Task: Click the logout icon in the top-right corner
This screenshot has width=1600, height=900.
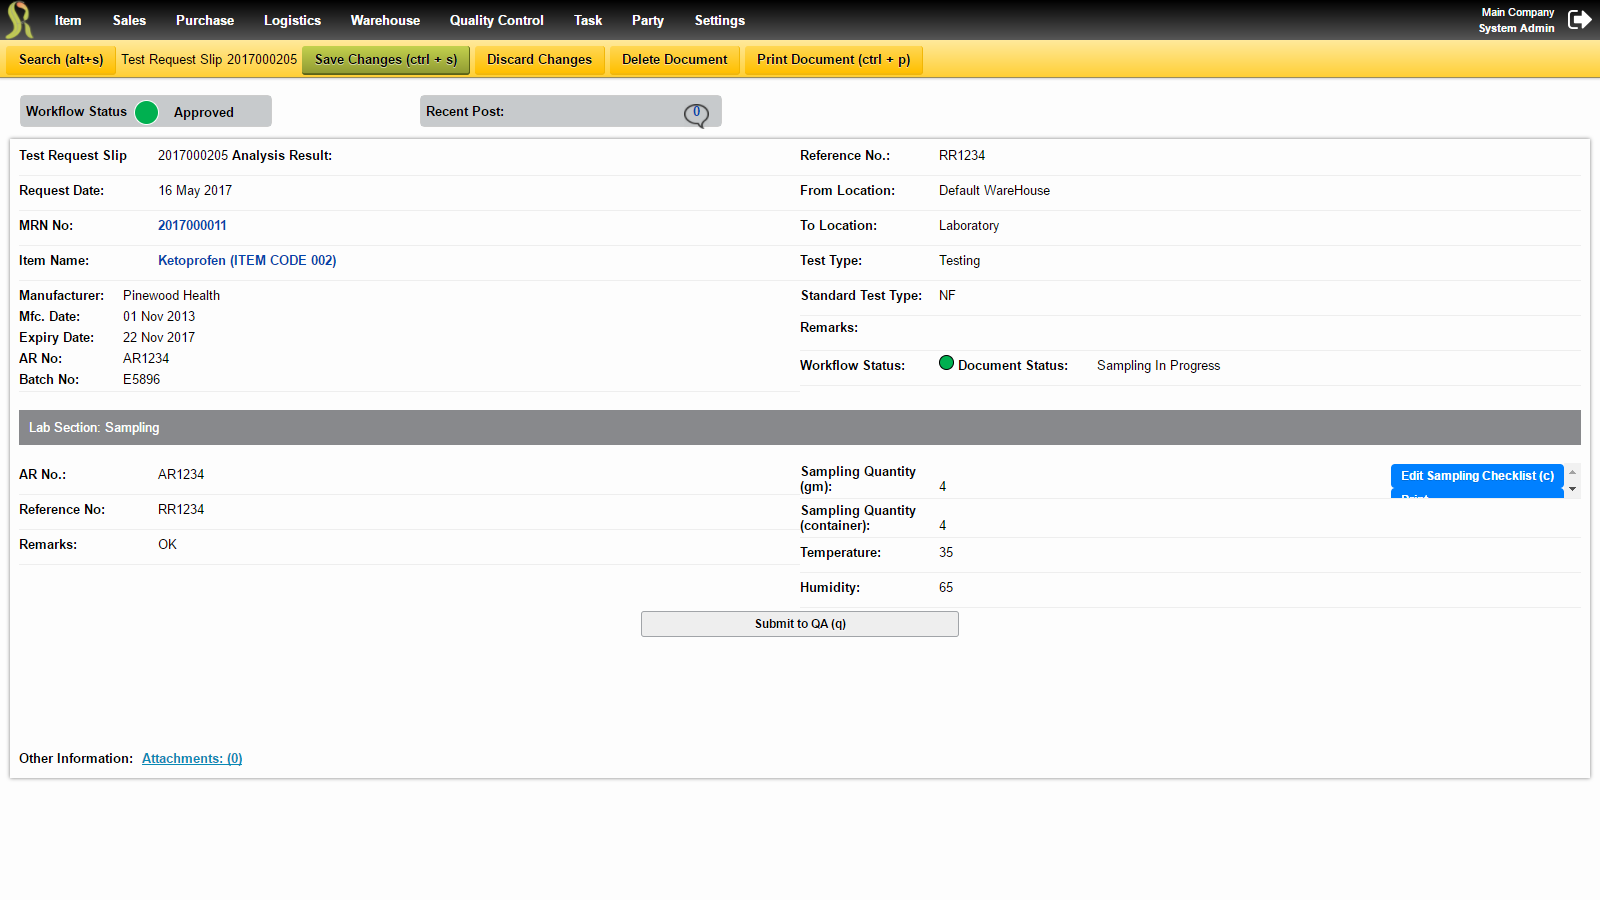Action: click(1580, 19)
